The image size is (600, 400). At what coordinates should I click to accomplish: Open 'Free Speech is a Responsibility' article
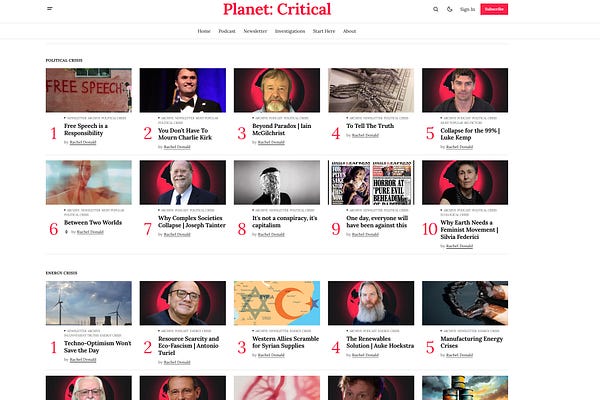pos(86,129)
